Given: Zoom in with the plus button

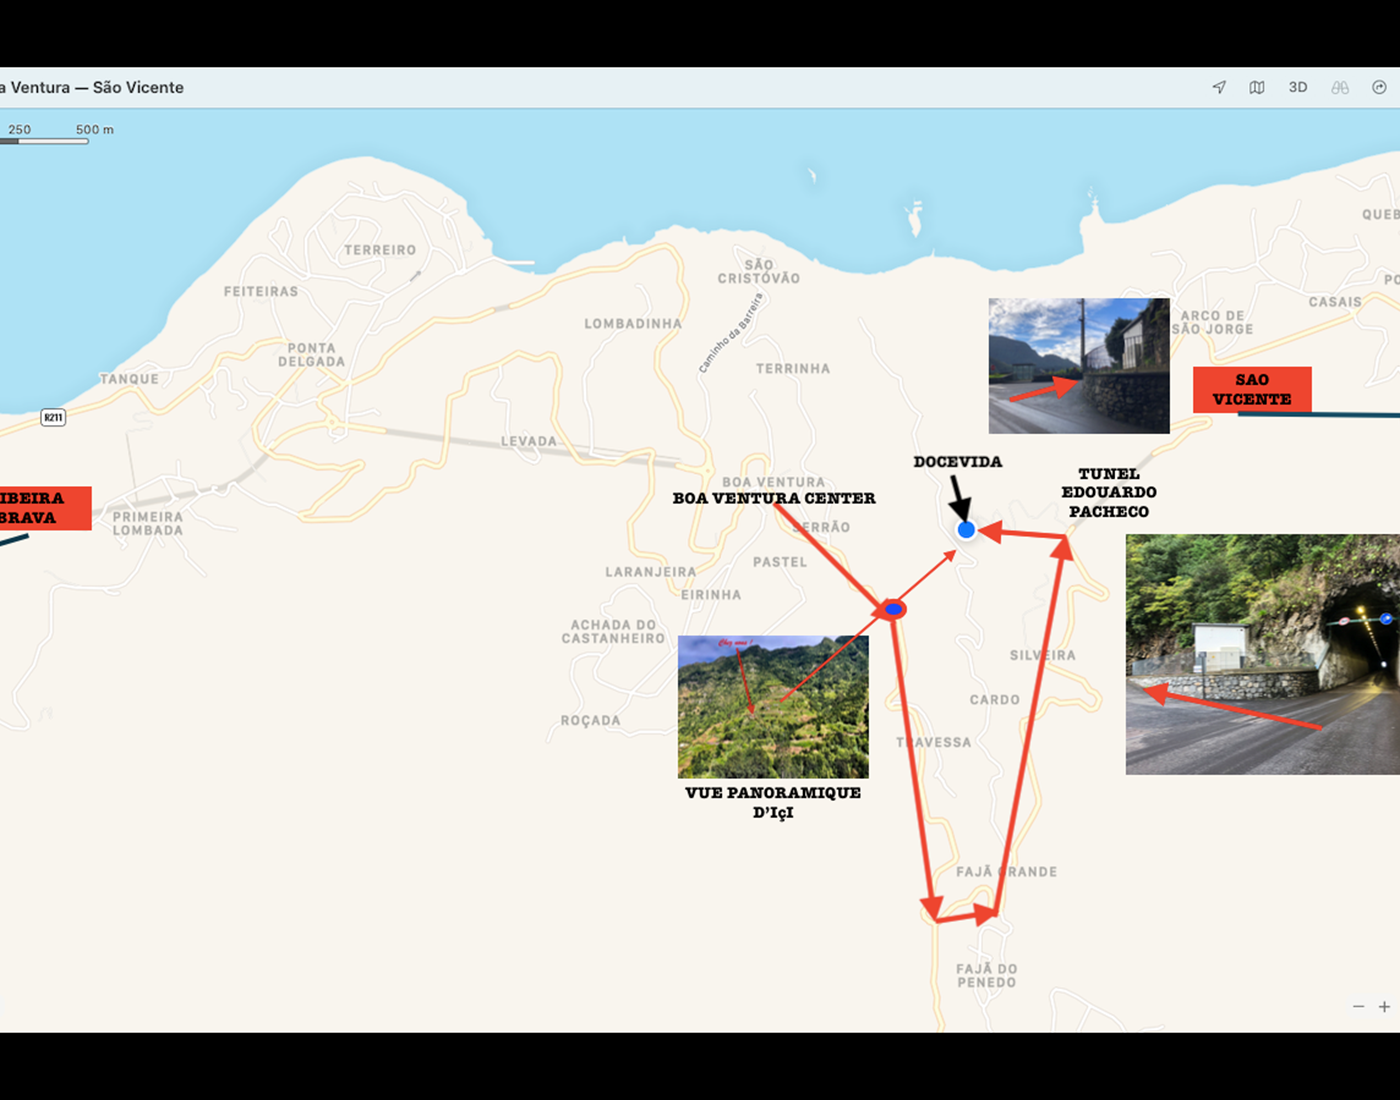Looking at the screenshot, I should (1384, 1006).
